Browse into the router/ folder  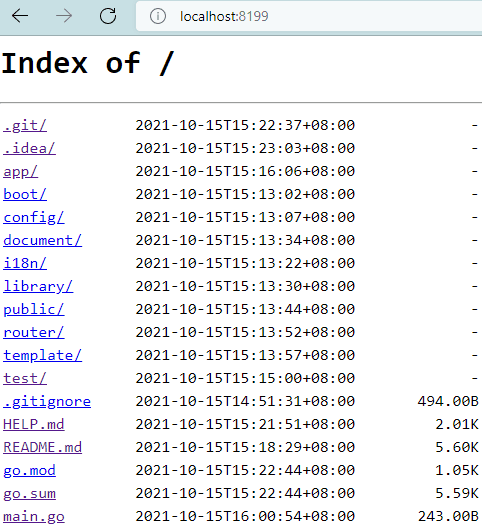click(x=34, y=333)
